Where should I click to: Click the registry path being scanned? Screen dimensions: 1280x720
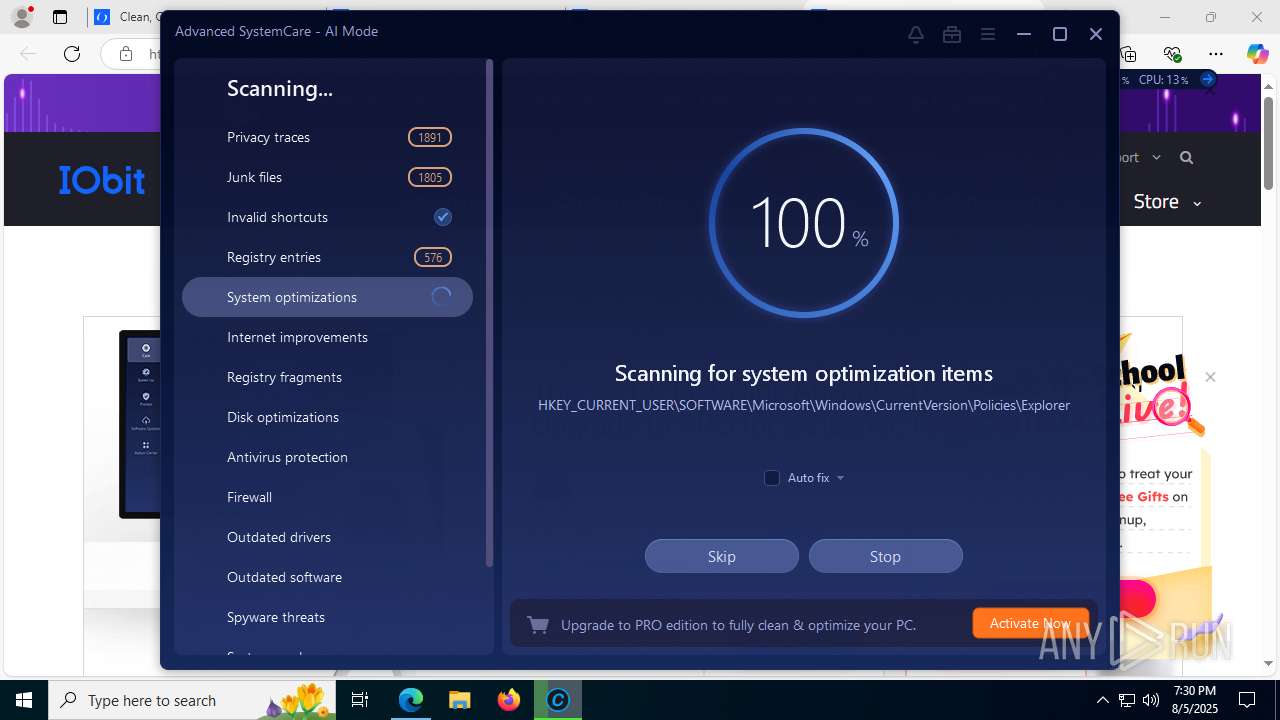pyautogui.click(x=804, y=405)
